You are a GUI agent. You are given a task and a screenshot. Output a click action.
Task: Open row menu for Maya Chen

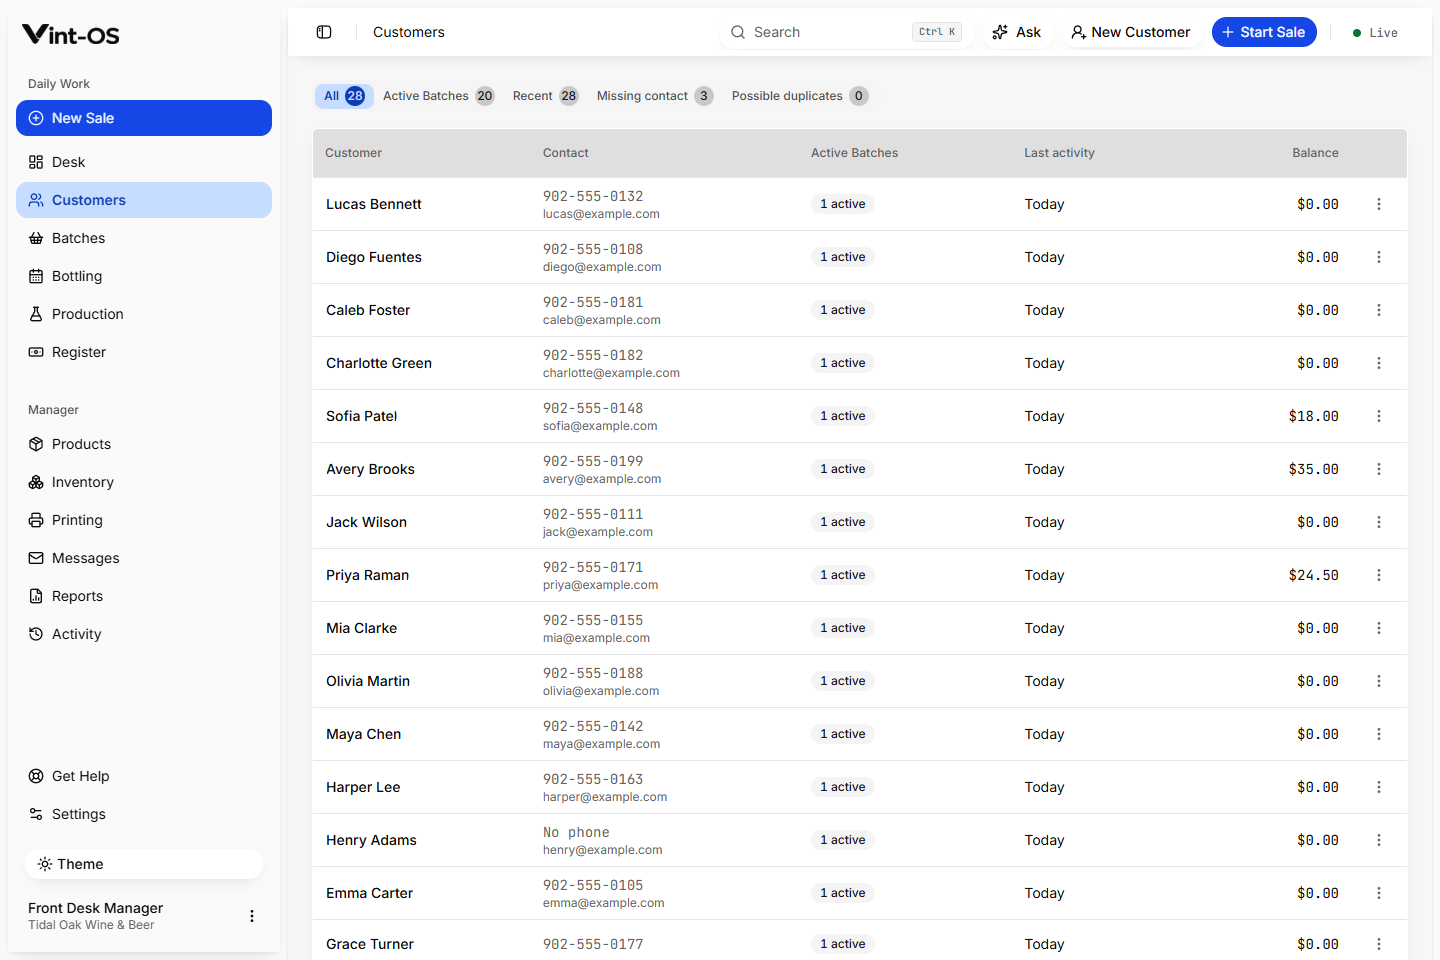click(x=1379, y=734)
